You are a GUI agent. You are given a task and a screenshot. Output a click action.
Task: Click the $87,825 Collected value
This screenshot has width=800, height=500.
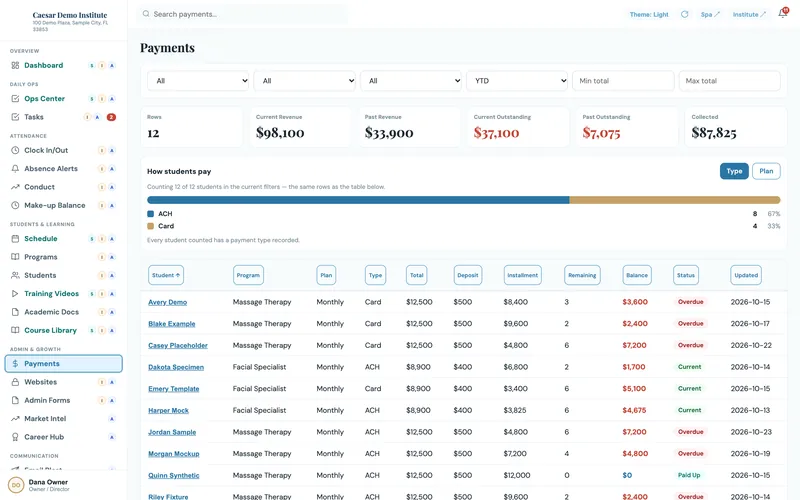[714, 133]
